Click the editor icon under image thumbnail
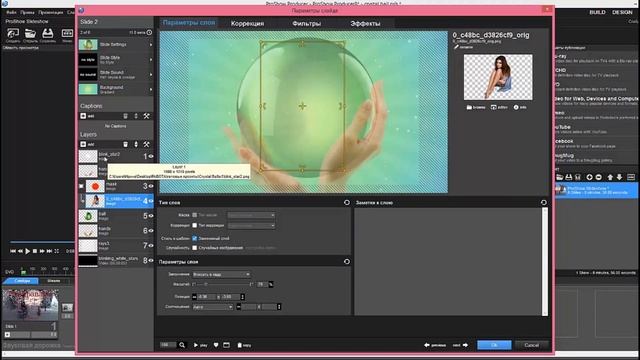Screen dimensions: 640x360 tap(493, 107)
